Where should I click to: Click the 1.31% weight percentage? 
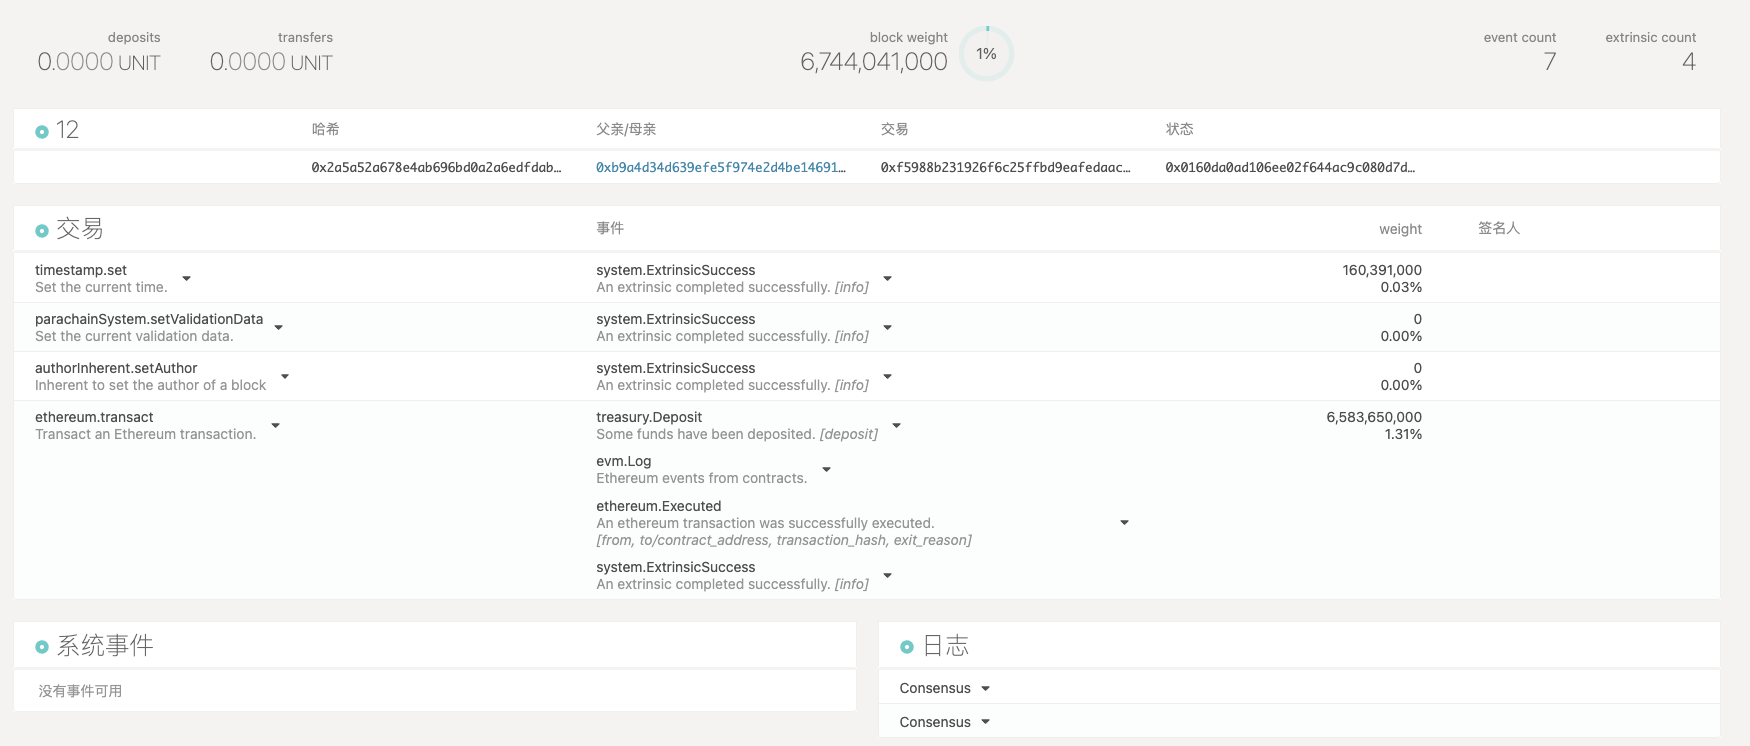[x=1403, y=434]
